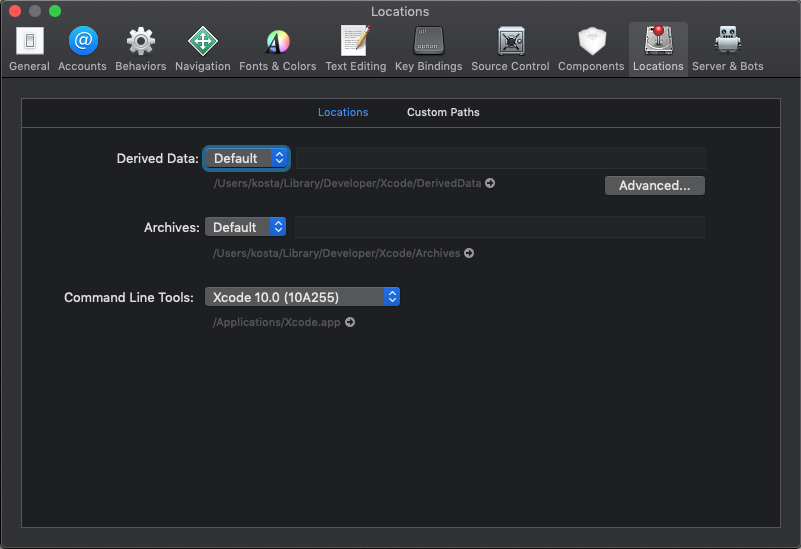This screenshot has height=549, width=801.
Task: Reveal Archives folder via arrow icon
Action: pos(469,253)
